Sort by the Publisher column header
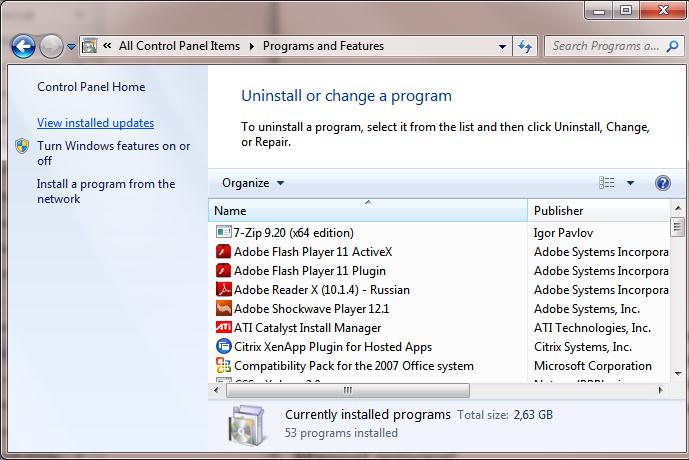The image size is (689, 460). point(598,210)
